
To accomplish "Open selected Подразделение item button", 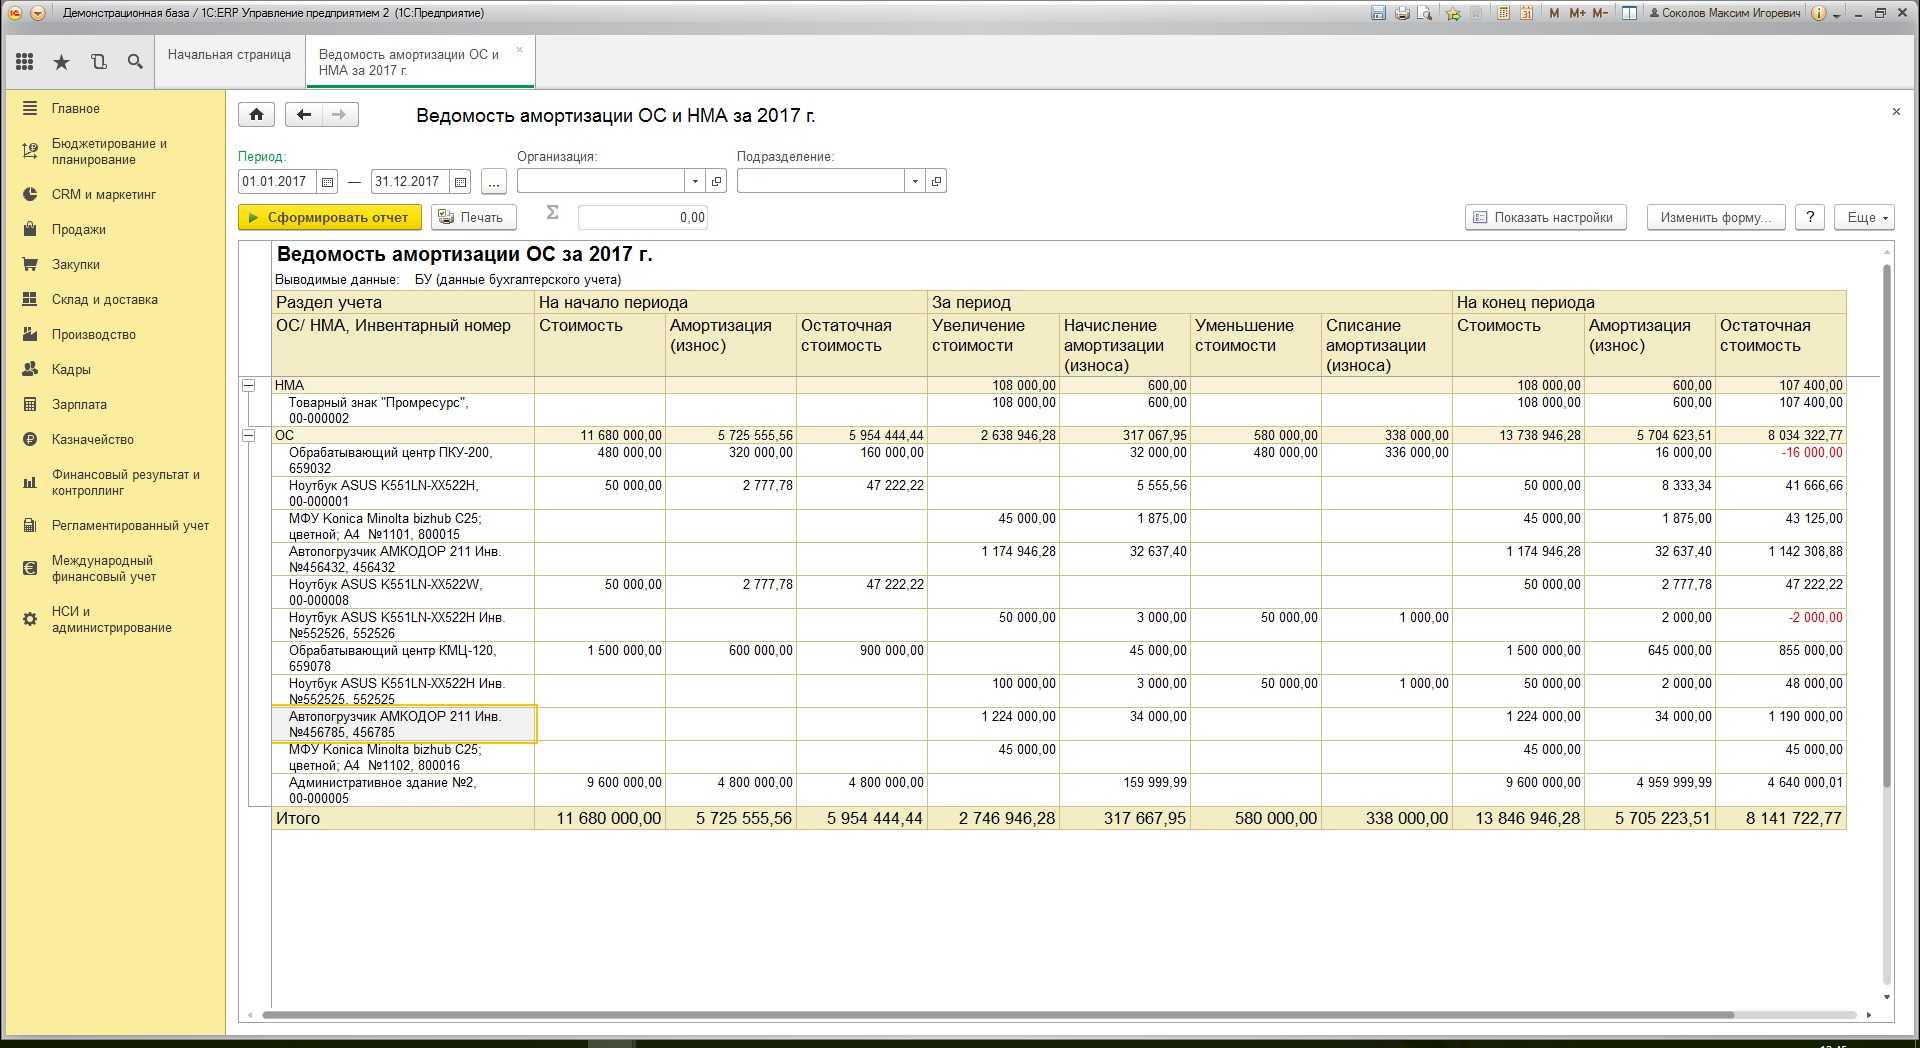I will point(936,182).
